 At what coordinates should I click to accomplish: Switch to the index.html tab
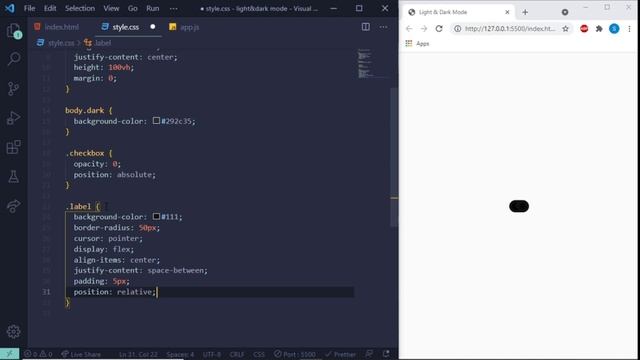[x=57, y=27]
